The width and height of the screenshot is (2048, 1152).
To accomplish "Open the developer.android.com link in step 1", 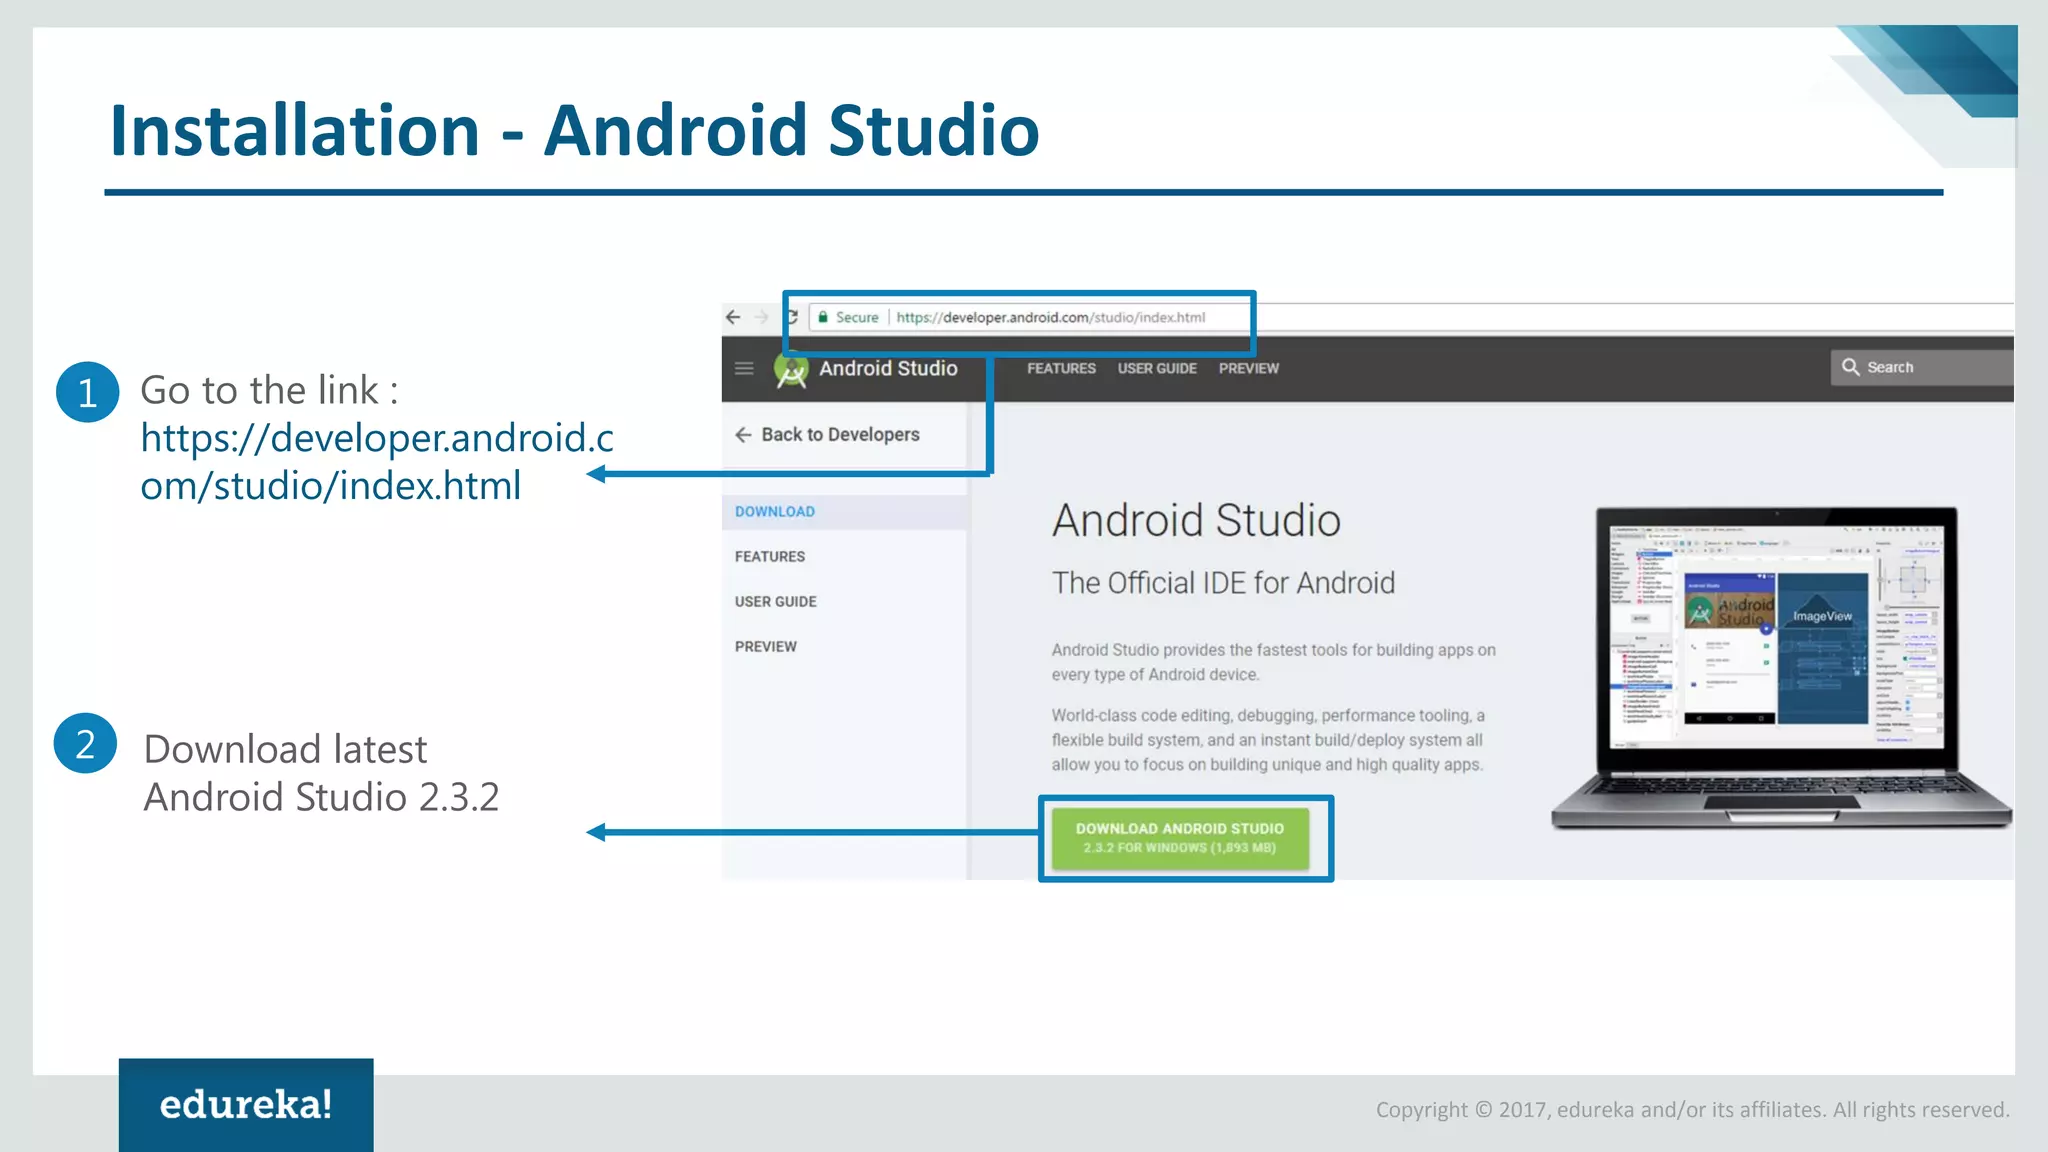I will (377, 461).
